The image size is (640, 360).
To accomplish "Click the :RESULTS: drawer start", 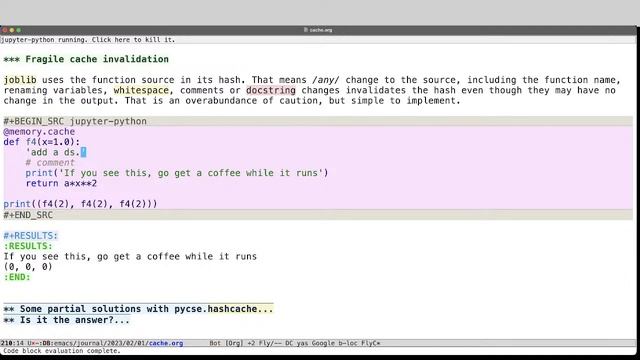I will click(28, 246).
